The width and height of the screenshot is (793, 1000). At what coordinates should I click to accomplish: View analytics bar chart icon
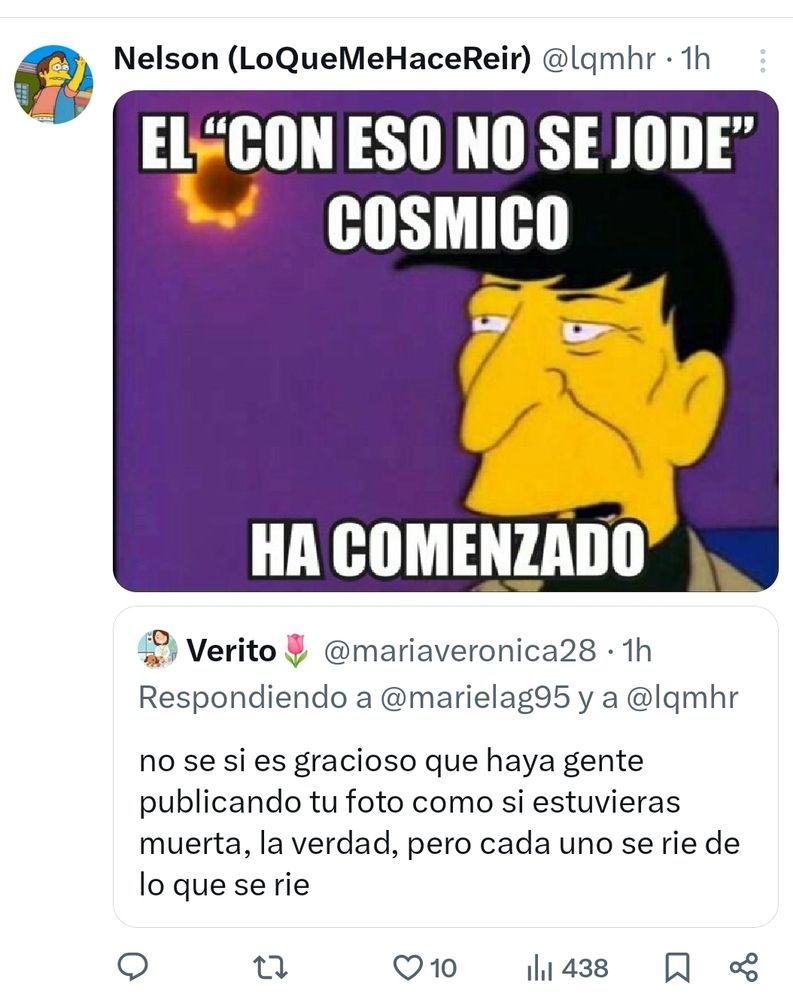point(539,969)
